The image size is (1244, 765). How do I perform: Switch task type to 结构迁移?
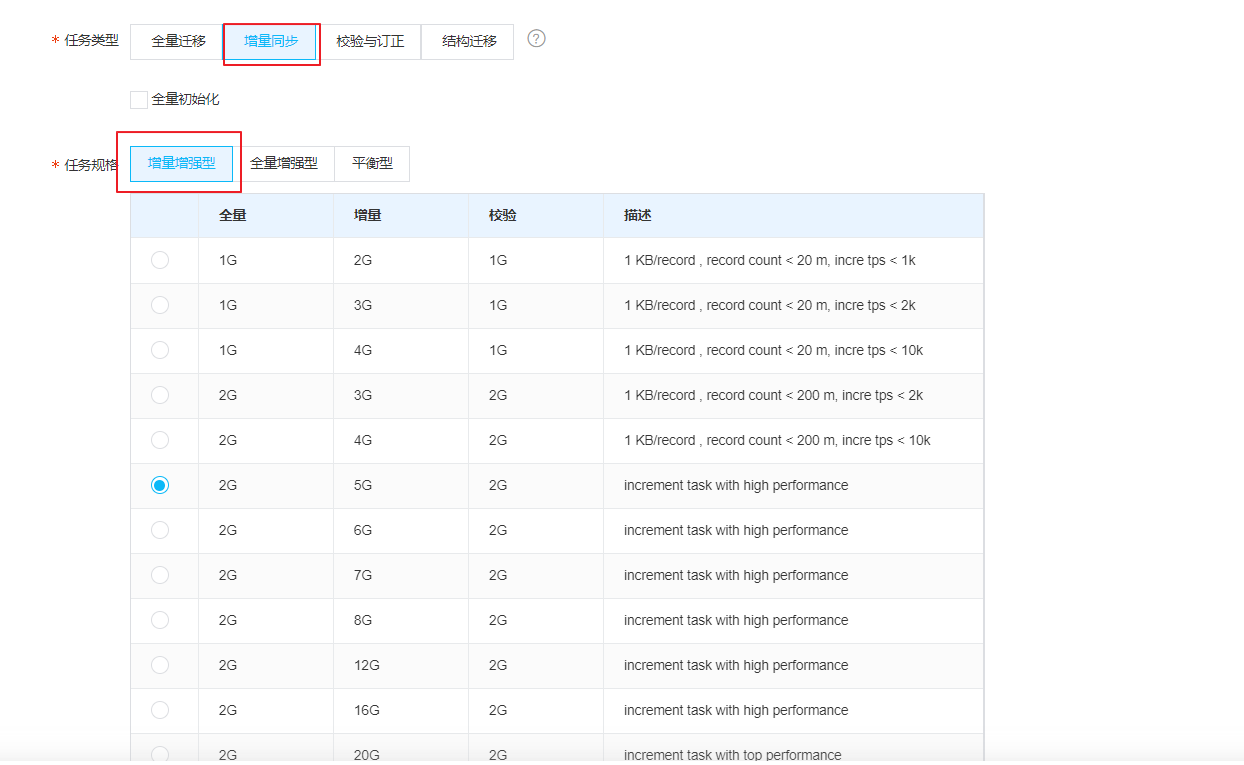tap(469, 42)
